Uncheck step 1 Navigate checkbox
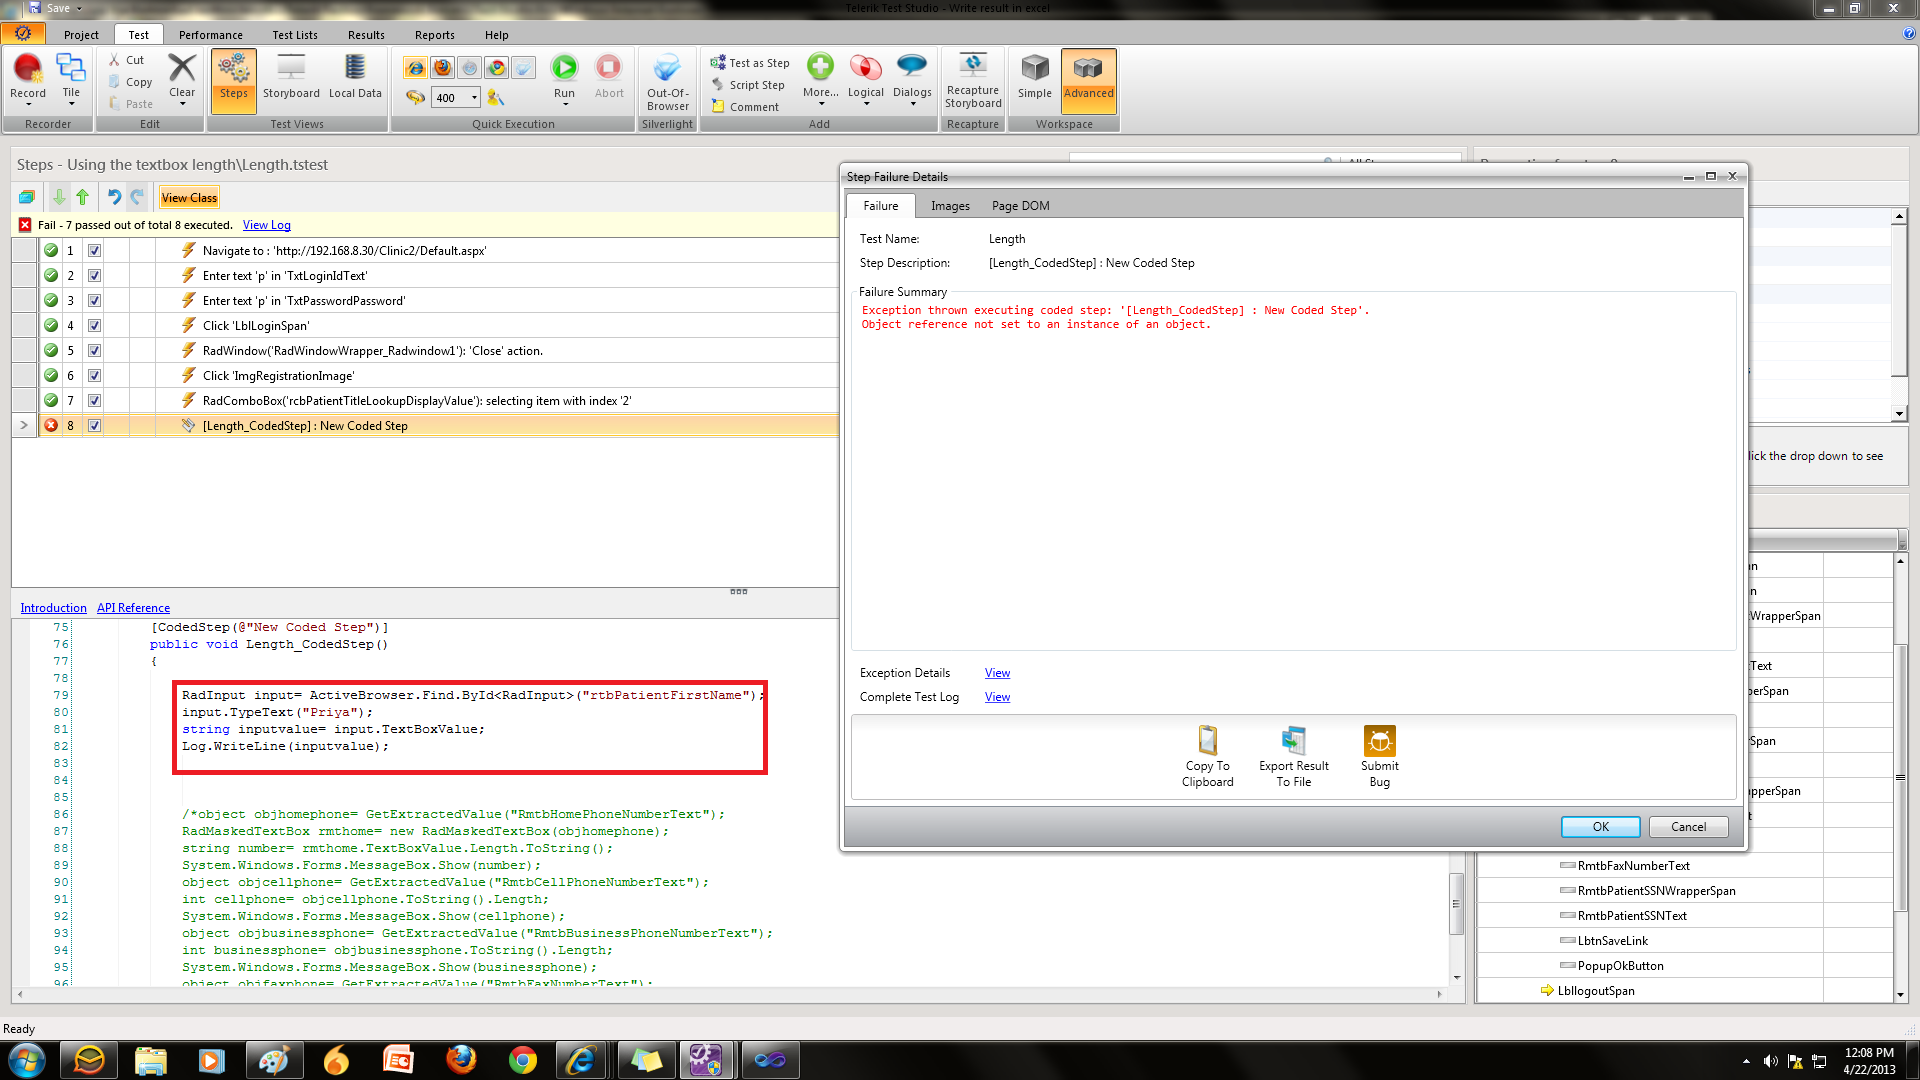The height and width of the screenshot is (1080, 1920). [94, 251]
